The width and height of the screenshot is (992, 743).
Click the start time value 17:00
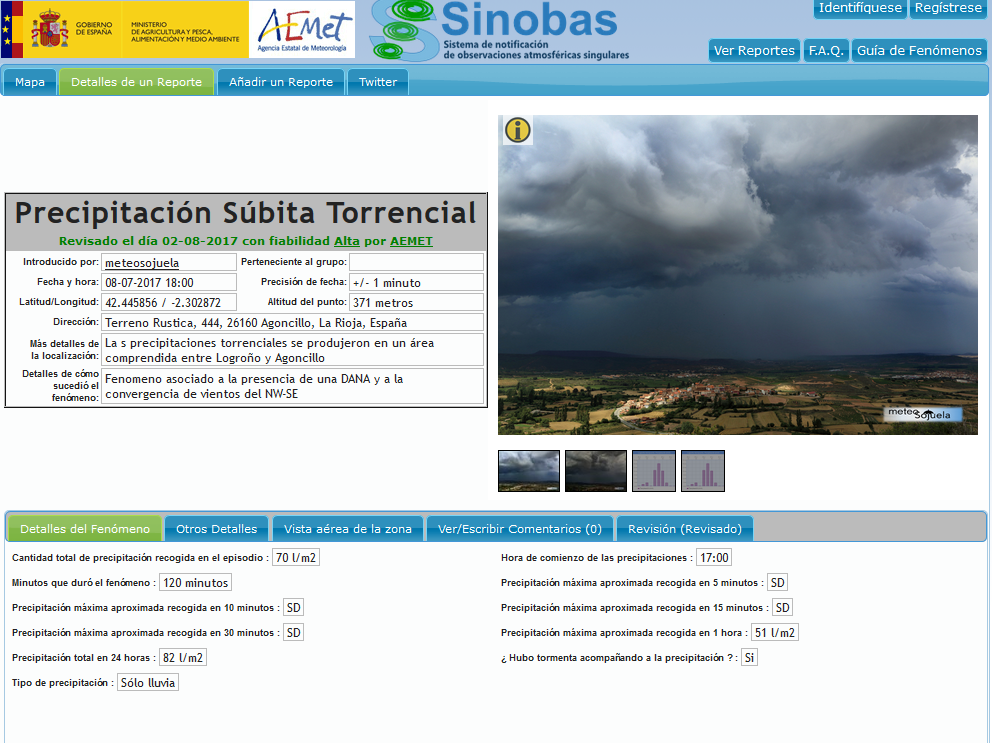[x=714, y=558]
